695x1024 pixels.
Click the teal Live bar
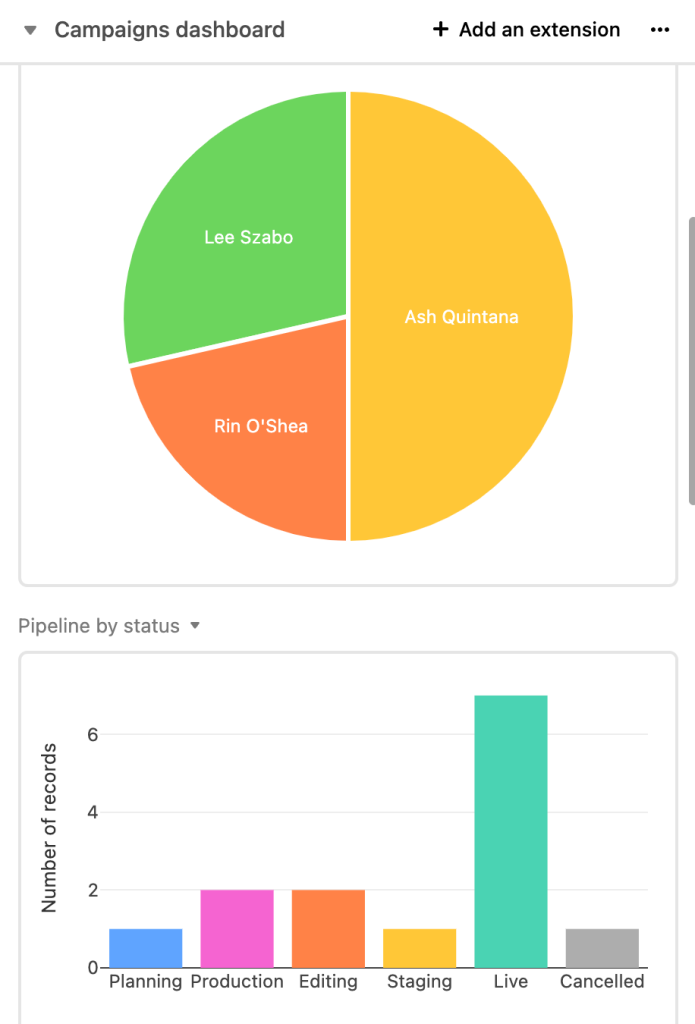click(x=511, y=830)
